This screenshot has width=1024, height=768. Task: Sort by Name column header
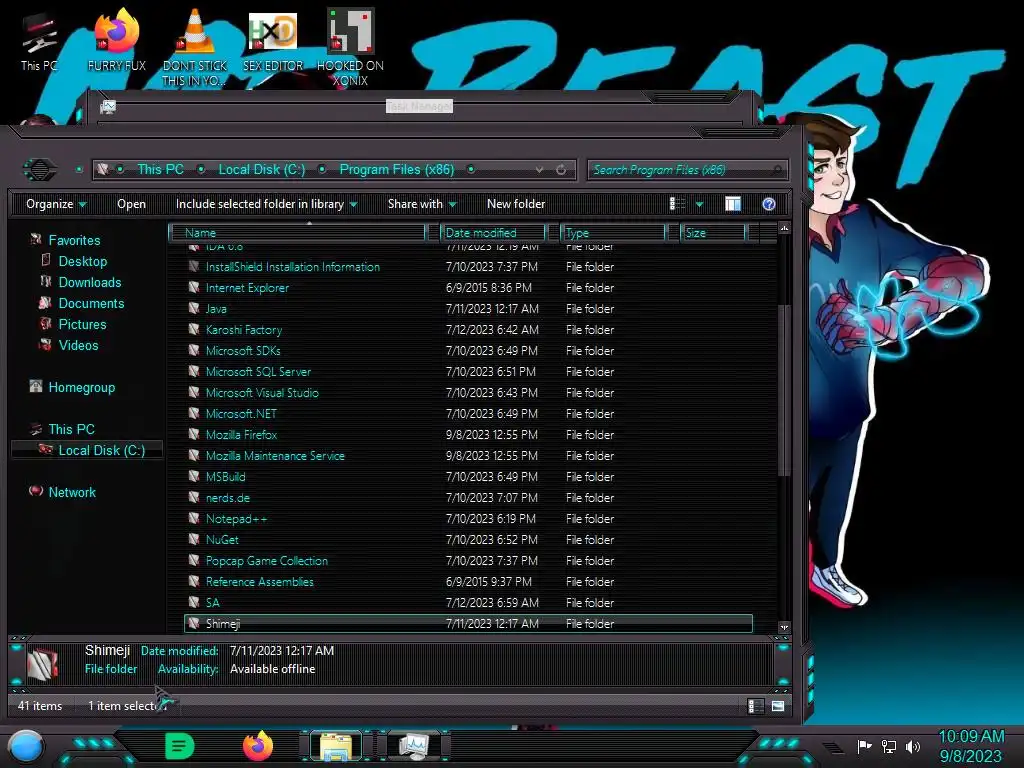coord(297,232)
